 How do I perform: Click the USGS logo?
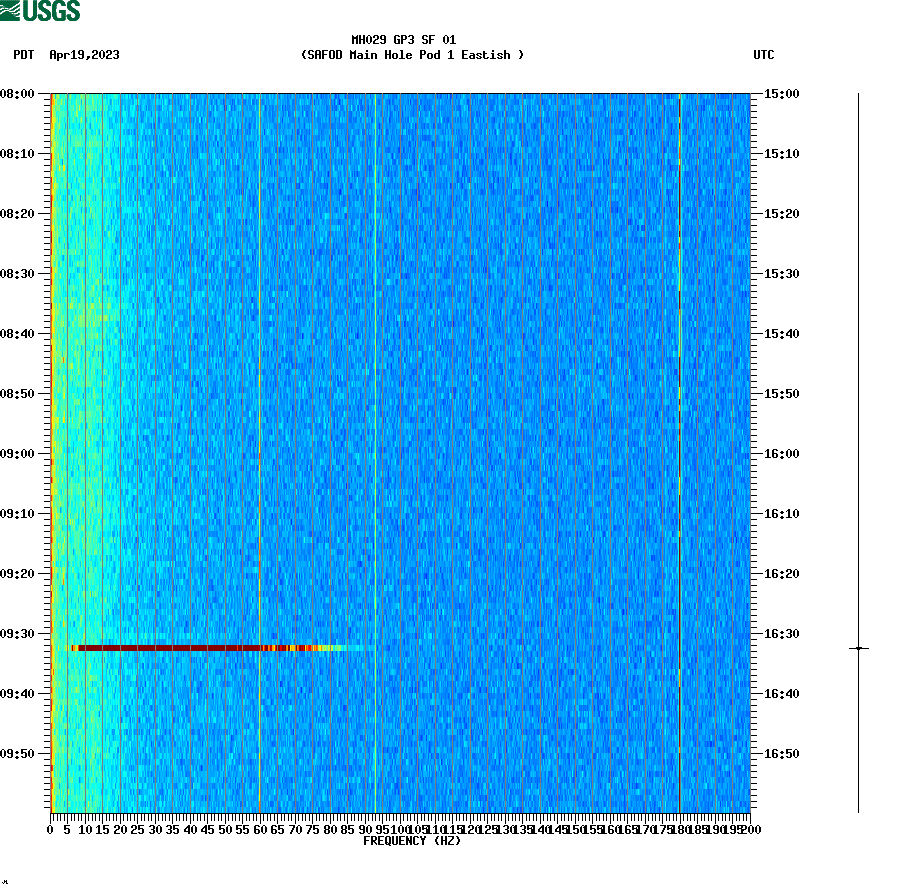40,10
